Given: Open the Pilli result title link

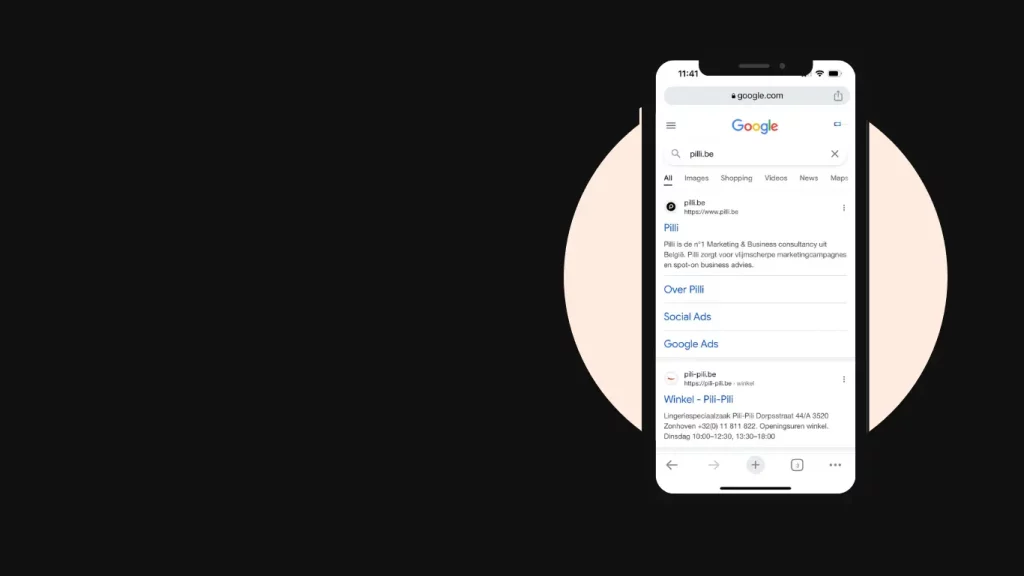Looking at the screenshot, I should pos(671,228).
